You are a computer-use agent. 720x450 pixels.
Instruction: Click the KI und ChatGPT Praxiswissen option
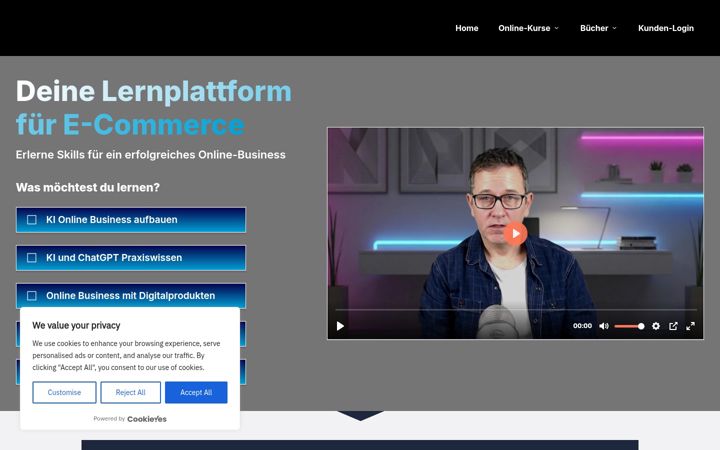[x=131, y=258]
